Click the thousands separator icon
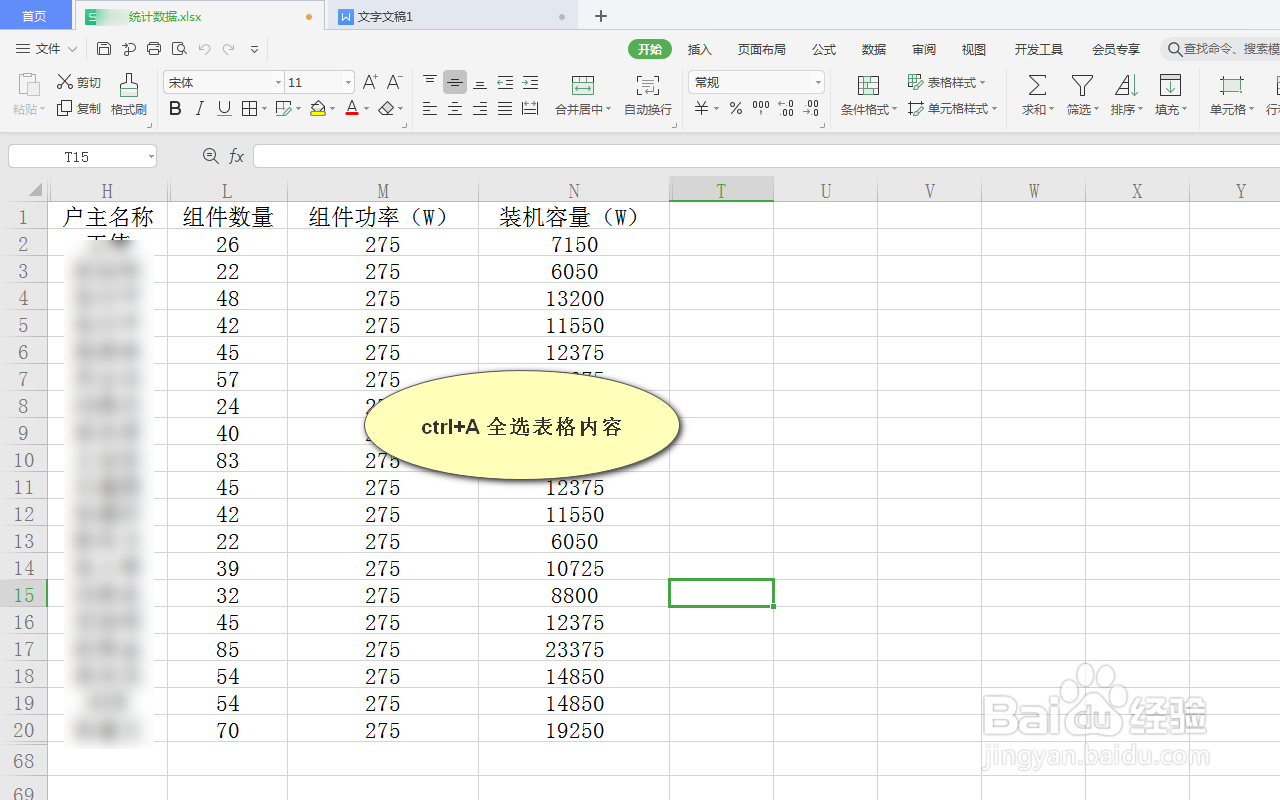The width and height of the screenshot is (1280, 800). (761, 109)
